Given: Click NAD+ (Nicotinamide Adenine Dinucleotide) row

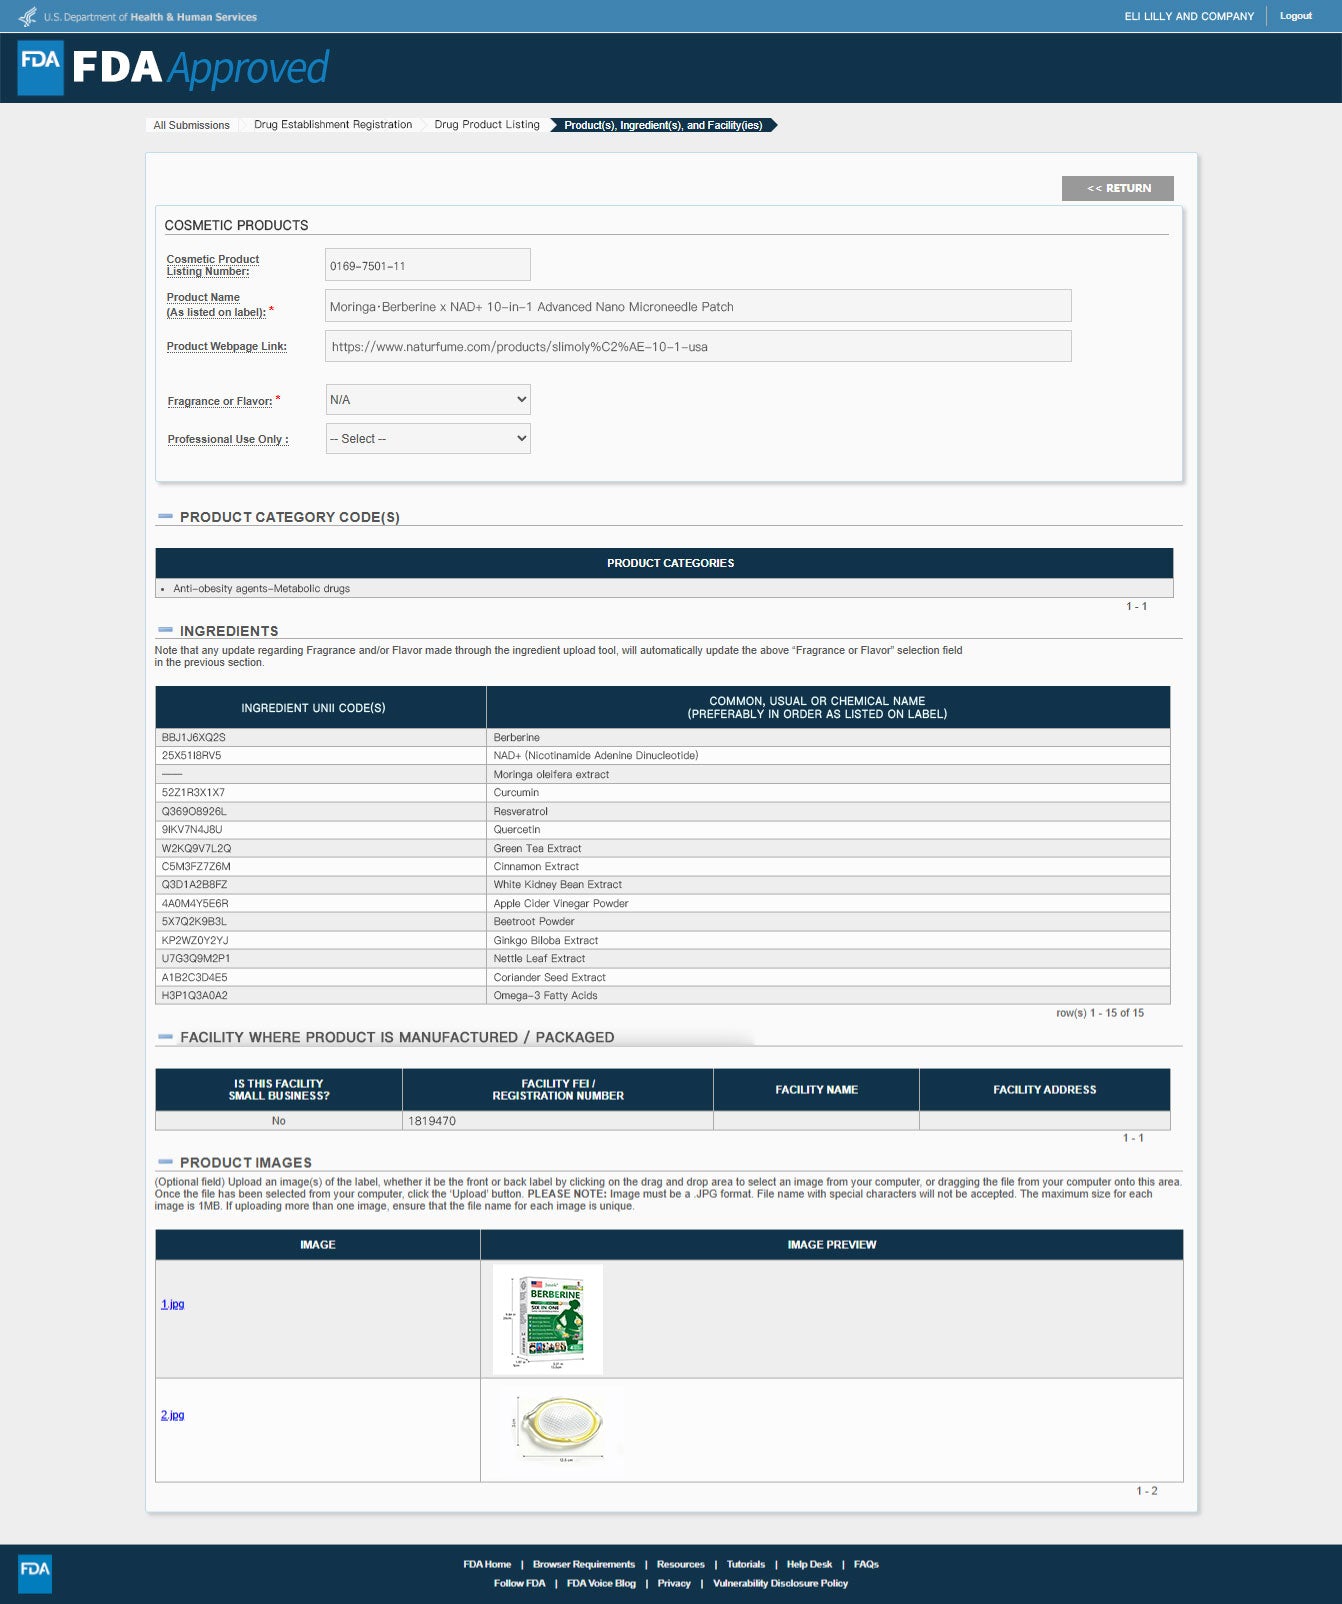Looking at the screenshot, I should (x=663, y=756).
